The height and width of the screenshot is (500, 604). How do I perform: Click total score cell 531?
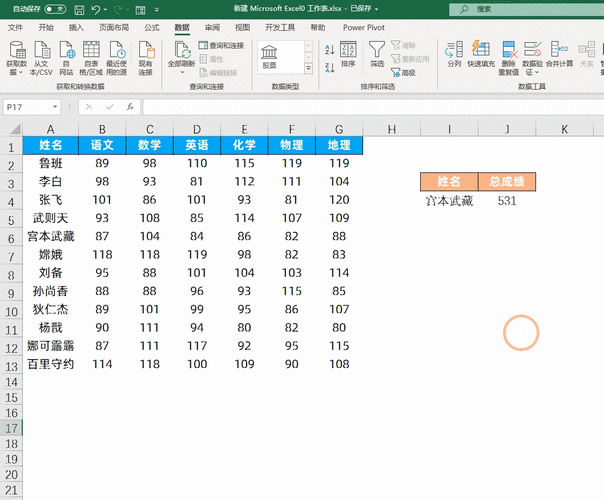pos(507,201)
